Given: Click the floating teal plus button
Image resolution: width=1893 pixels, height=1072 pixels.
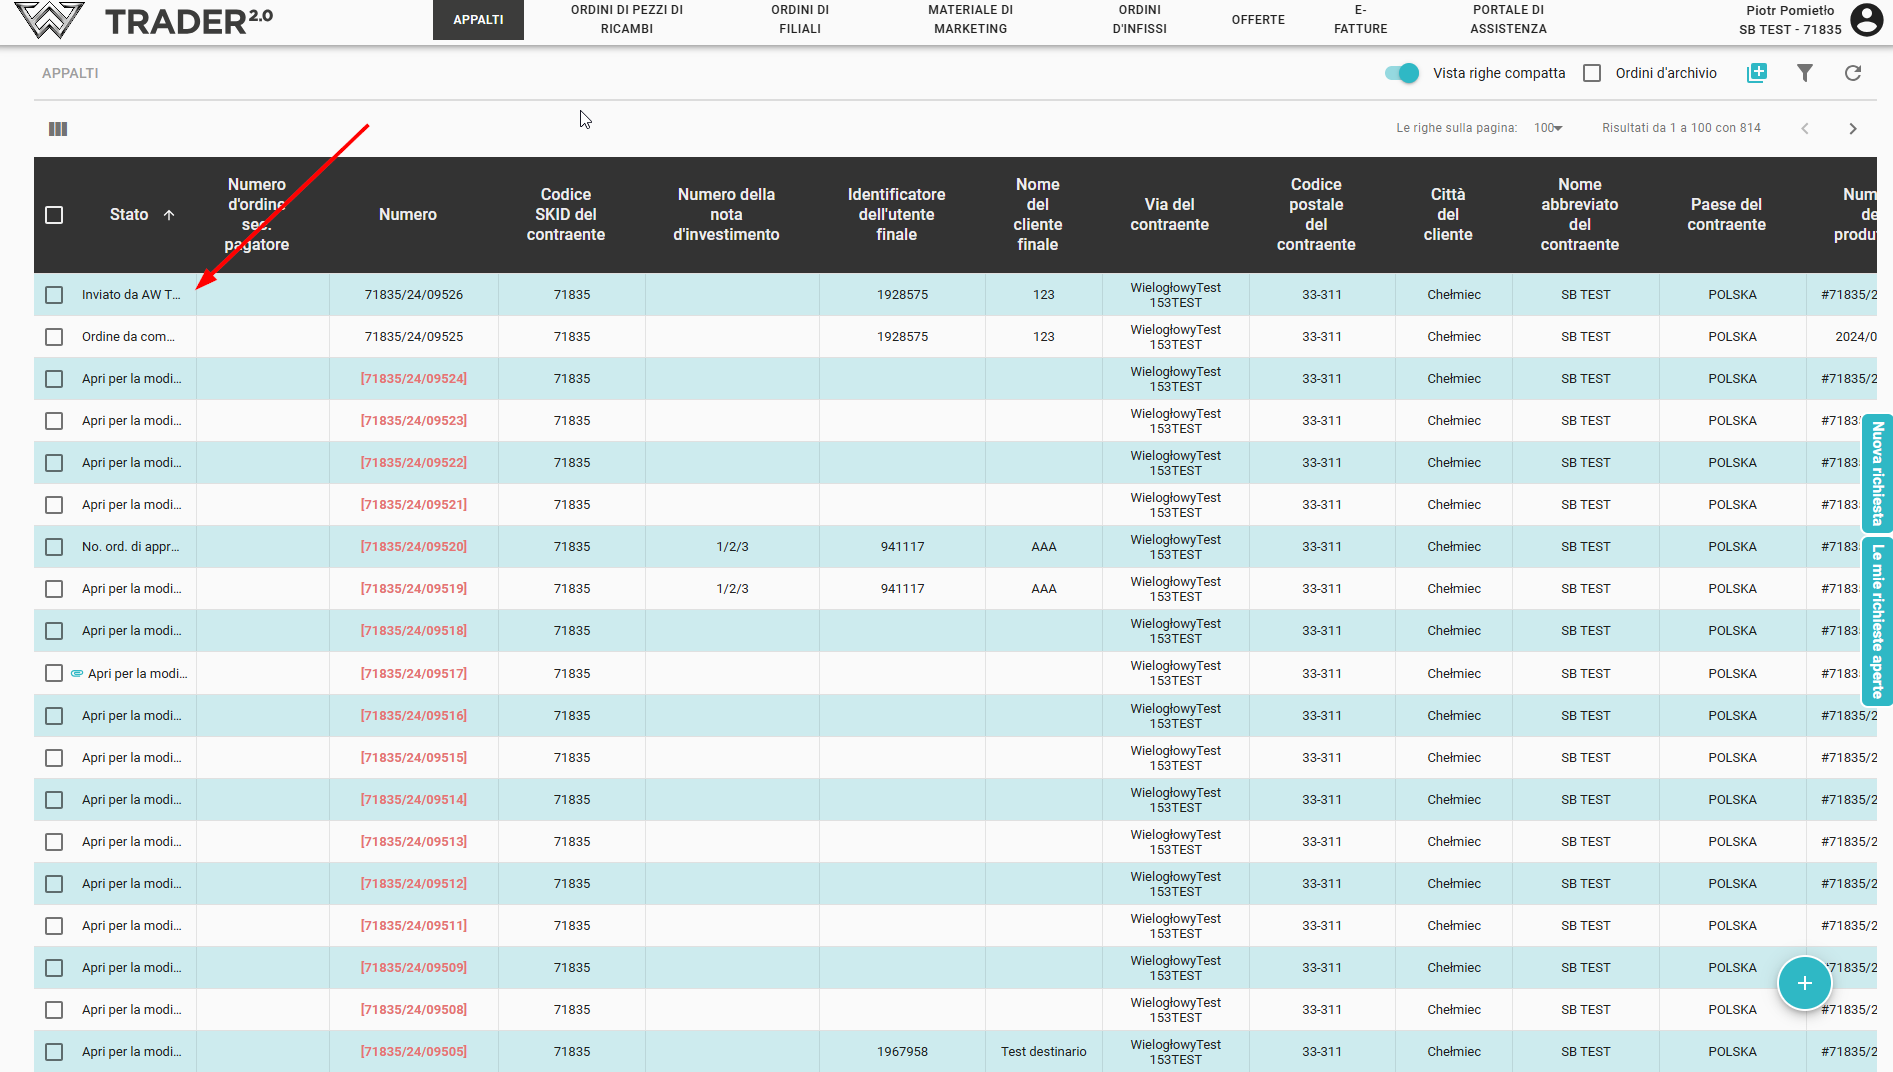Looking at the screenshot, I should click(x=1804, y=983).
